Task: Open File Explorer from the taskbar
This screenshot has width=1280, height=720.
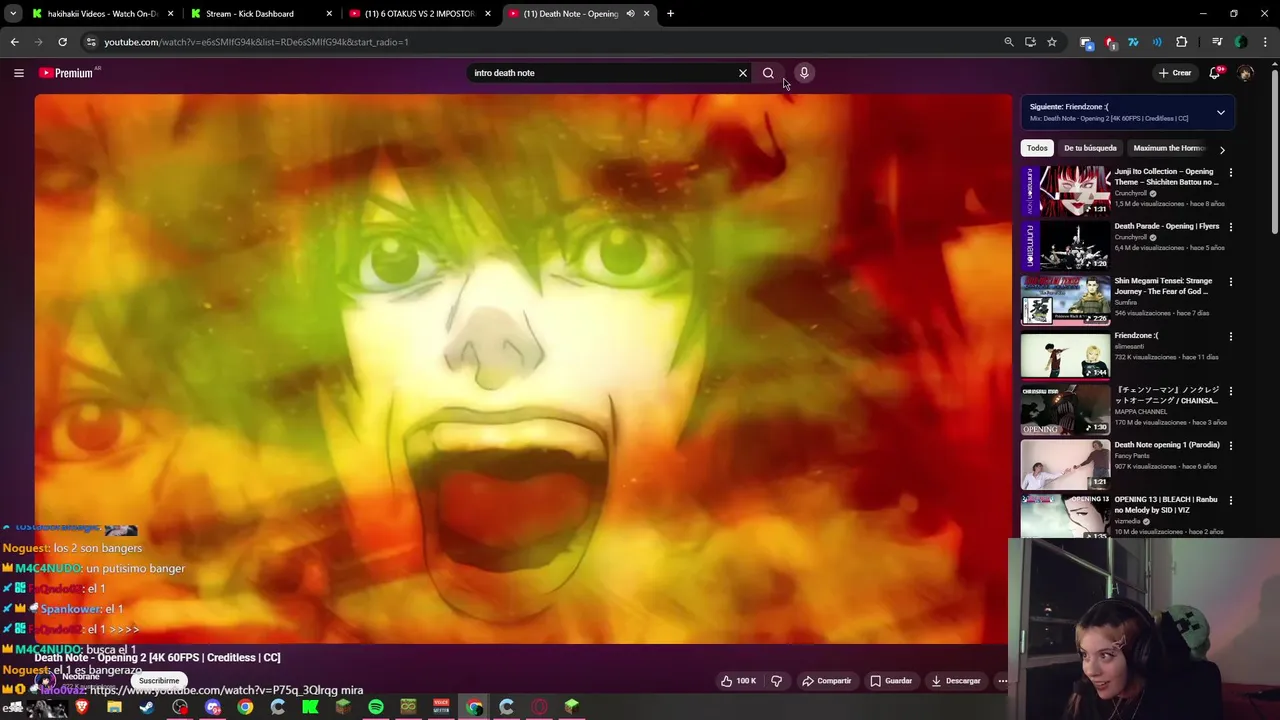Action: [114, 707]
